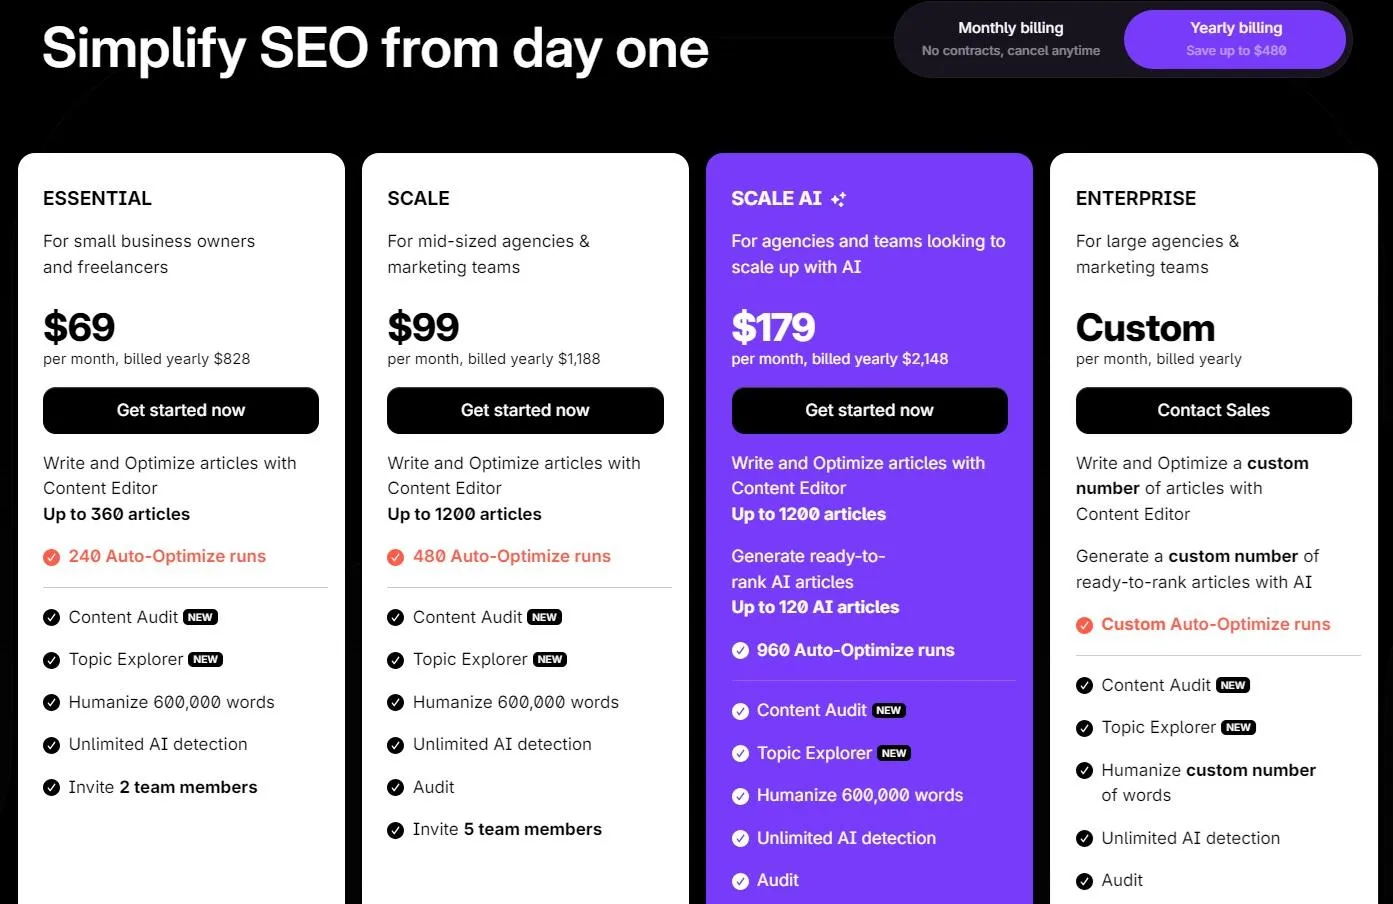Viewport: 1393px width, 904px height.
Task: Click the red checkmark beside 480 Auto-Optimize runs
Action: (395, 557)
